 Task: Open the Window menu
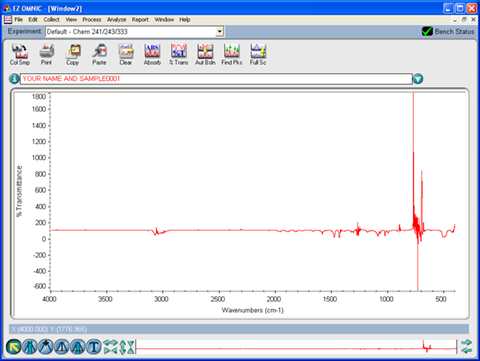point(164,20)
